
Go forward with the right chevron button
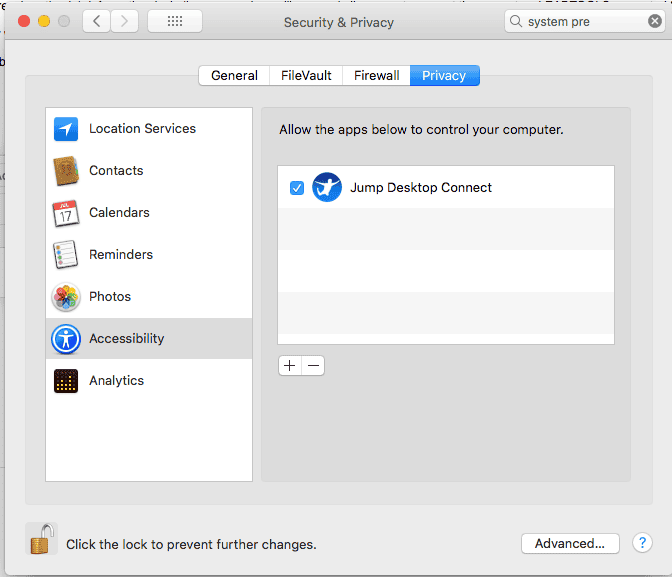124,21
